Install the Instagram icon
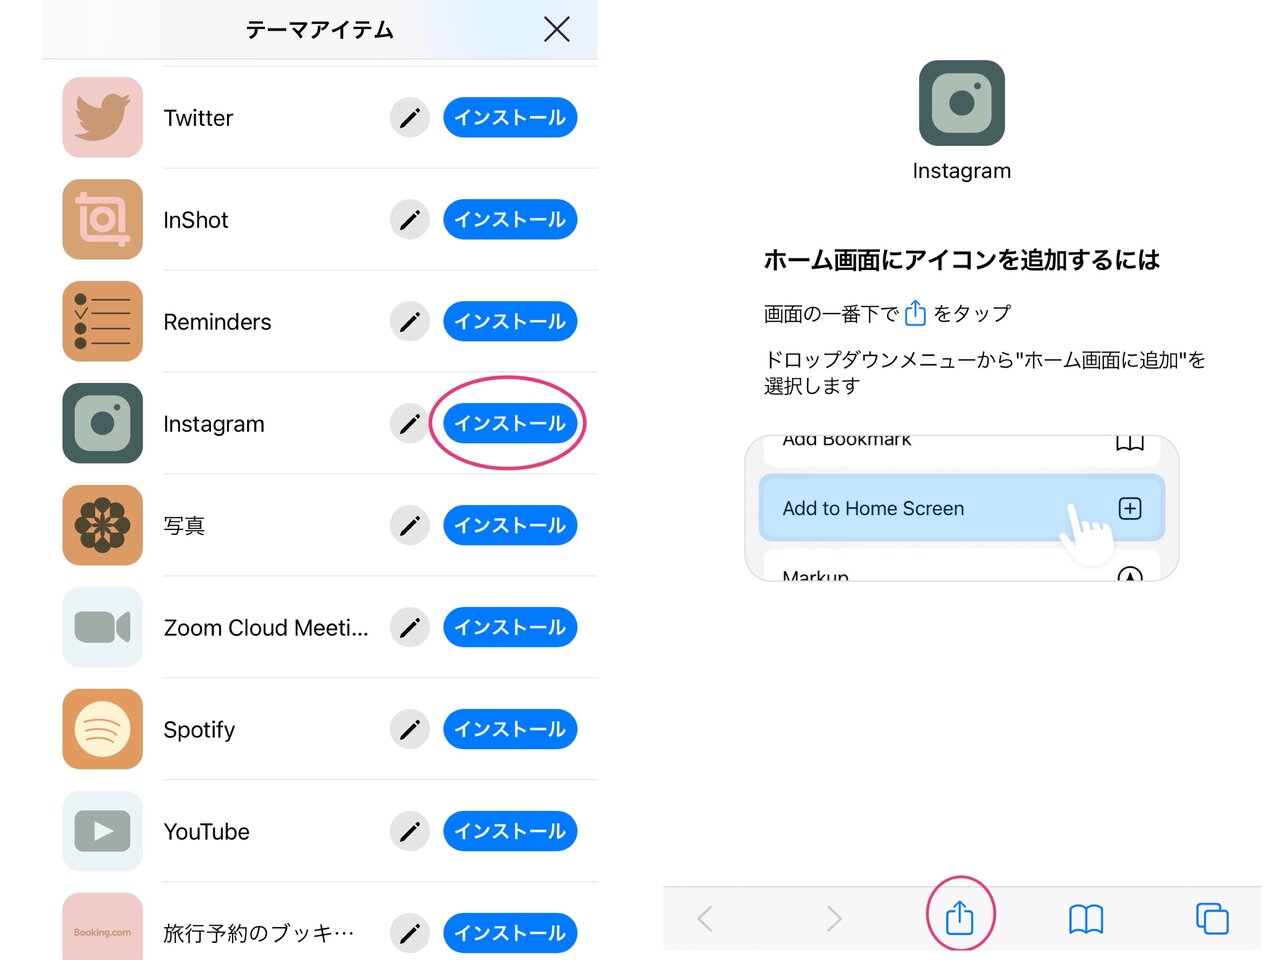1280x960 pixels. pyautogui.click(x=510, y=424)
